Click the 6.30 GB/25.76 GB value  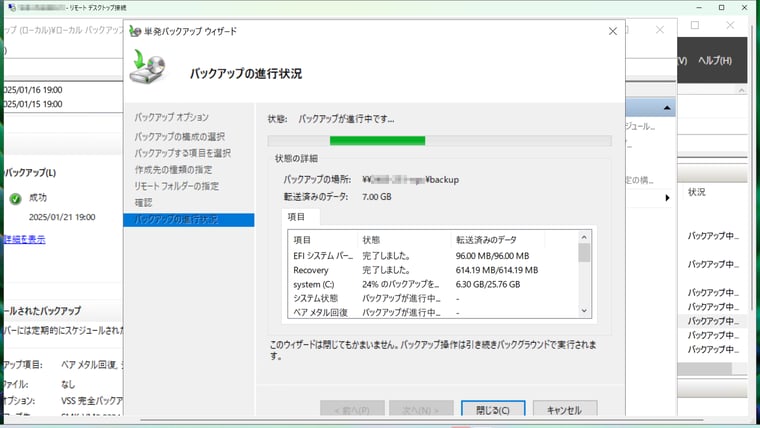tap(488, 285)
